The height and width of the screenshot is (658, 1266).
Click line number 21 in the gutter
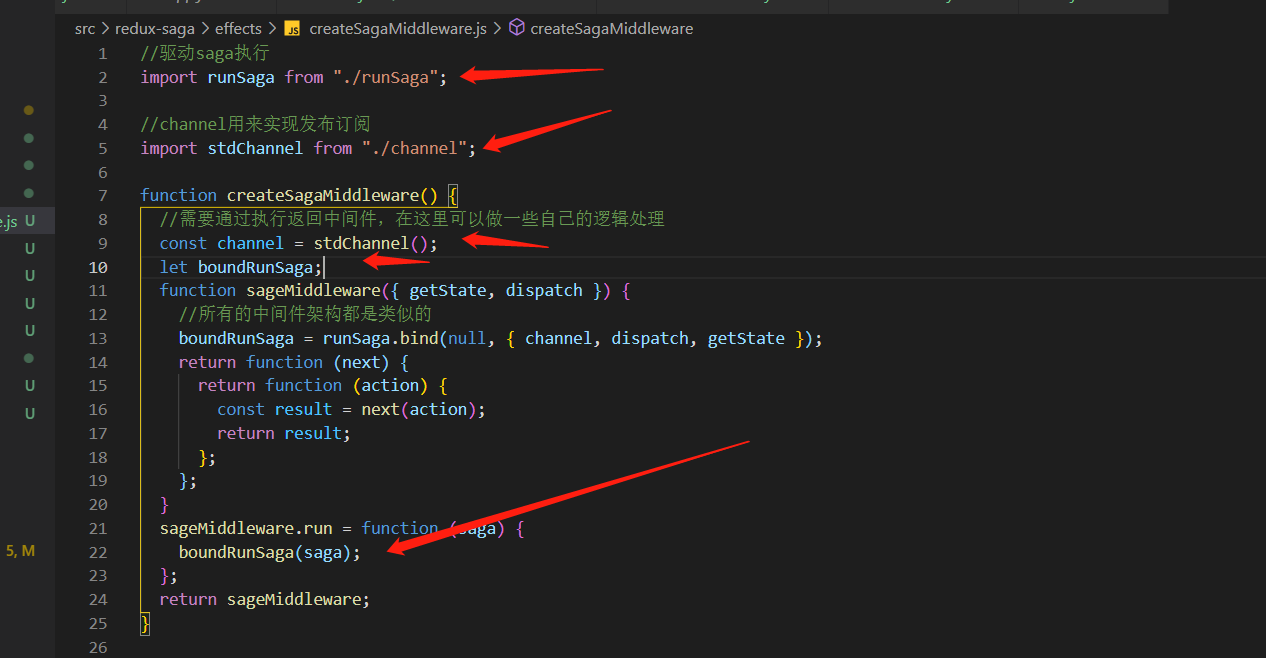tap(98, 528)
